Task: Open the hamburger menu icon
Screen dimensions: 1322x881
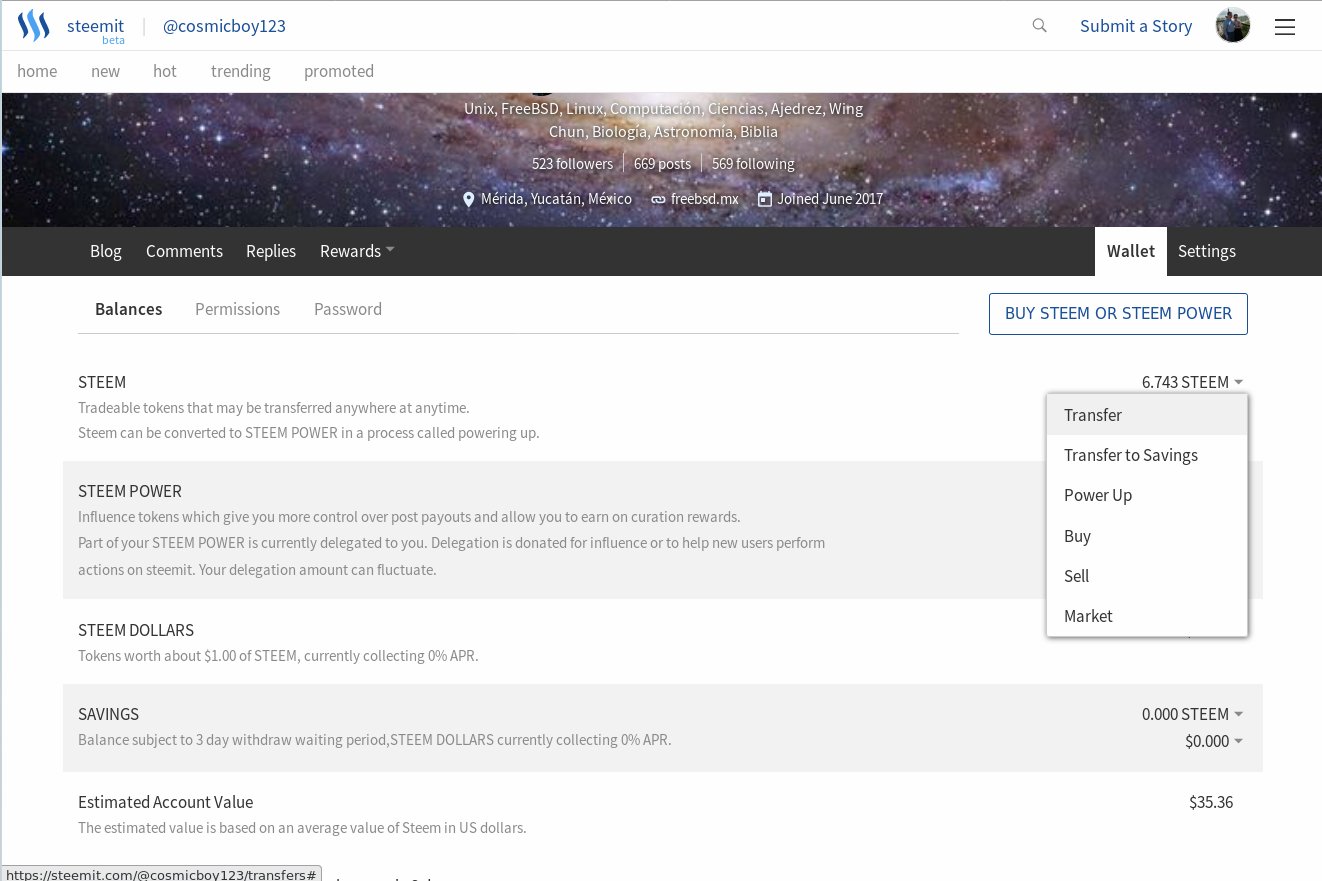Action: [x=1285, y=27]
